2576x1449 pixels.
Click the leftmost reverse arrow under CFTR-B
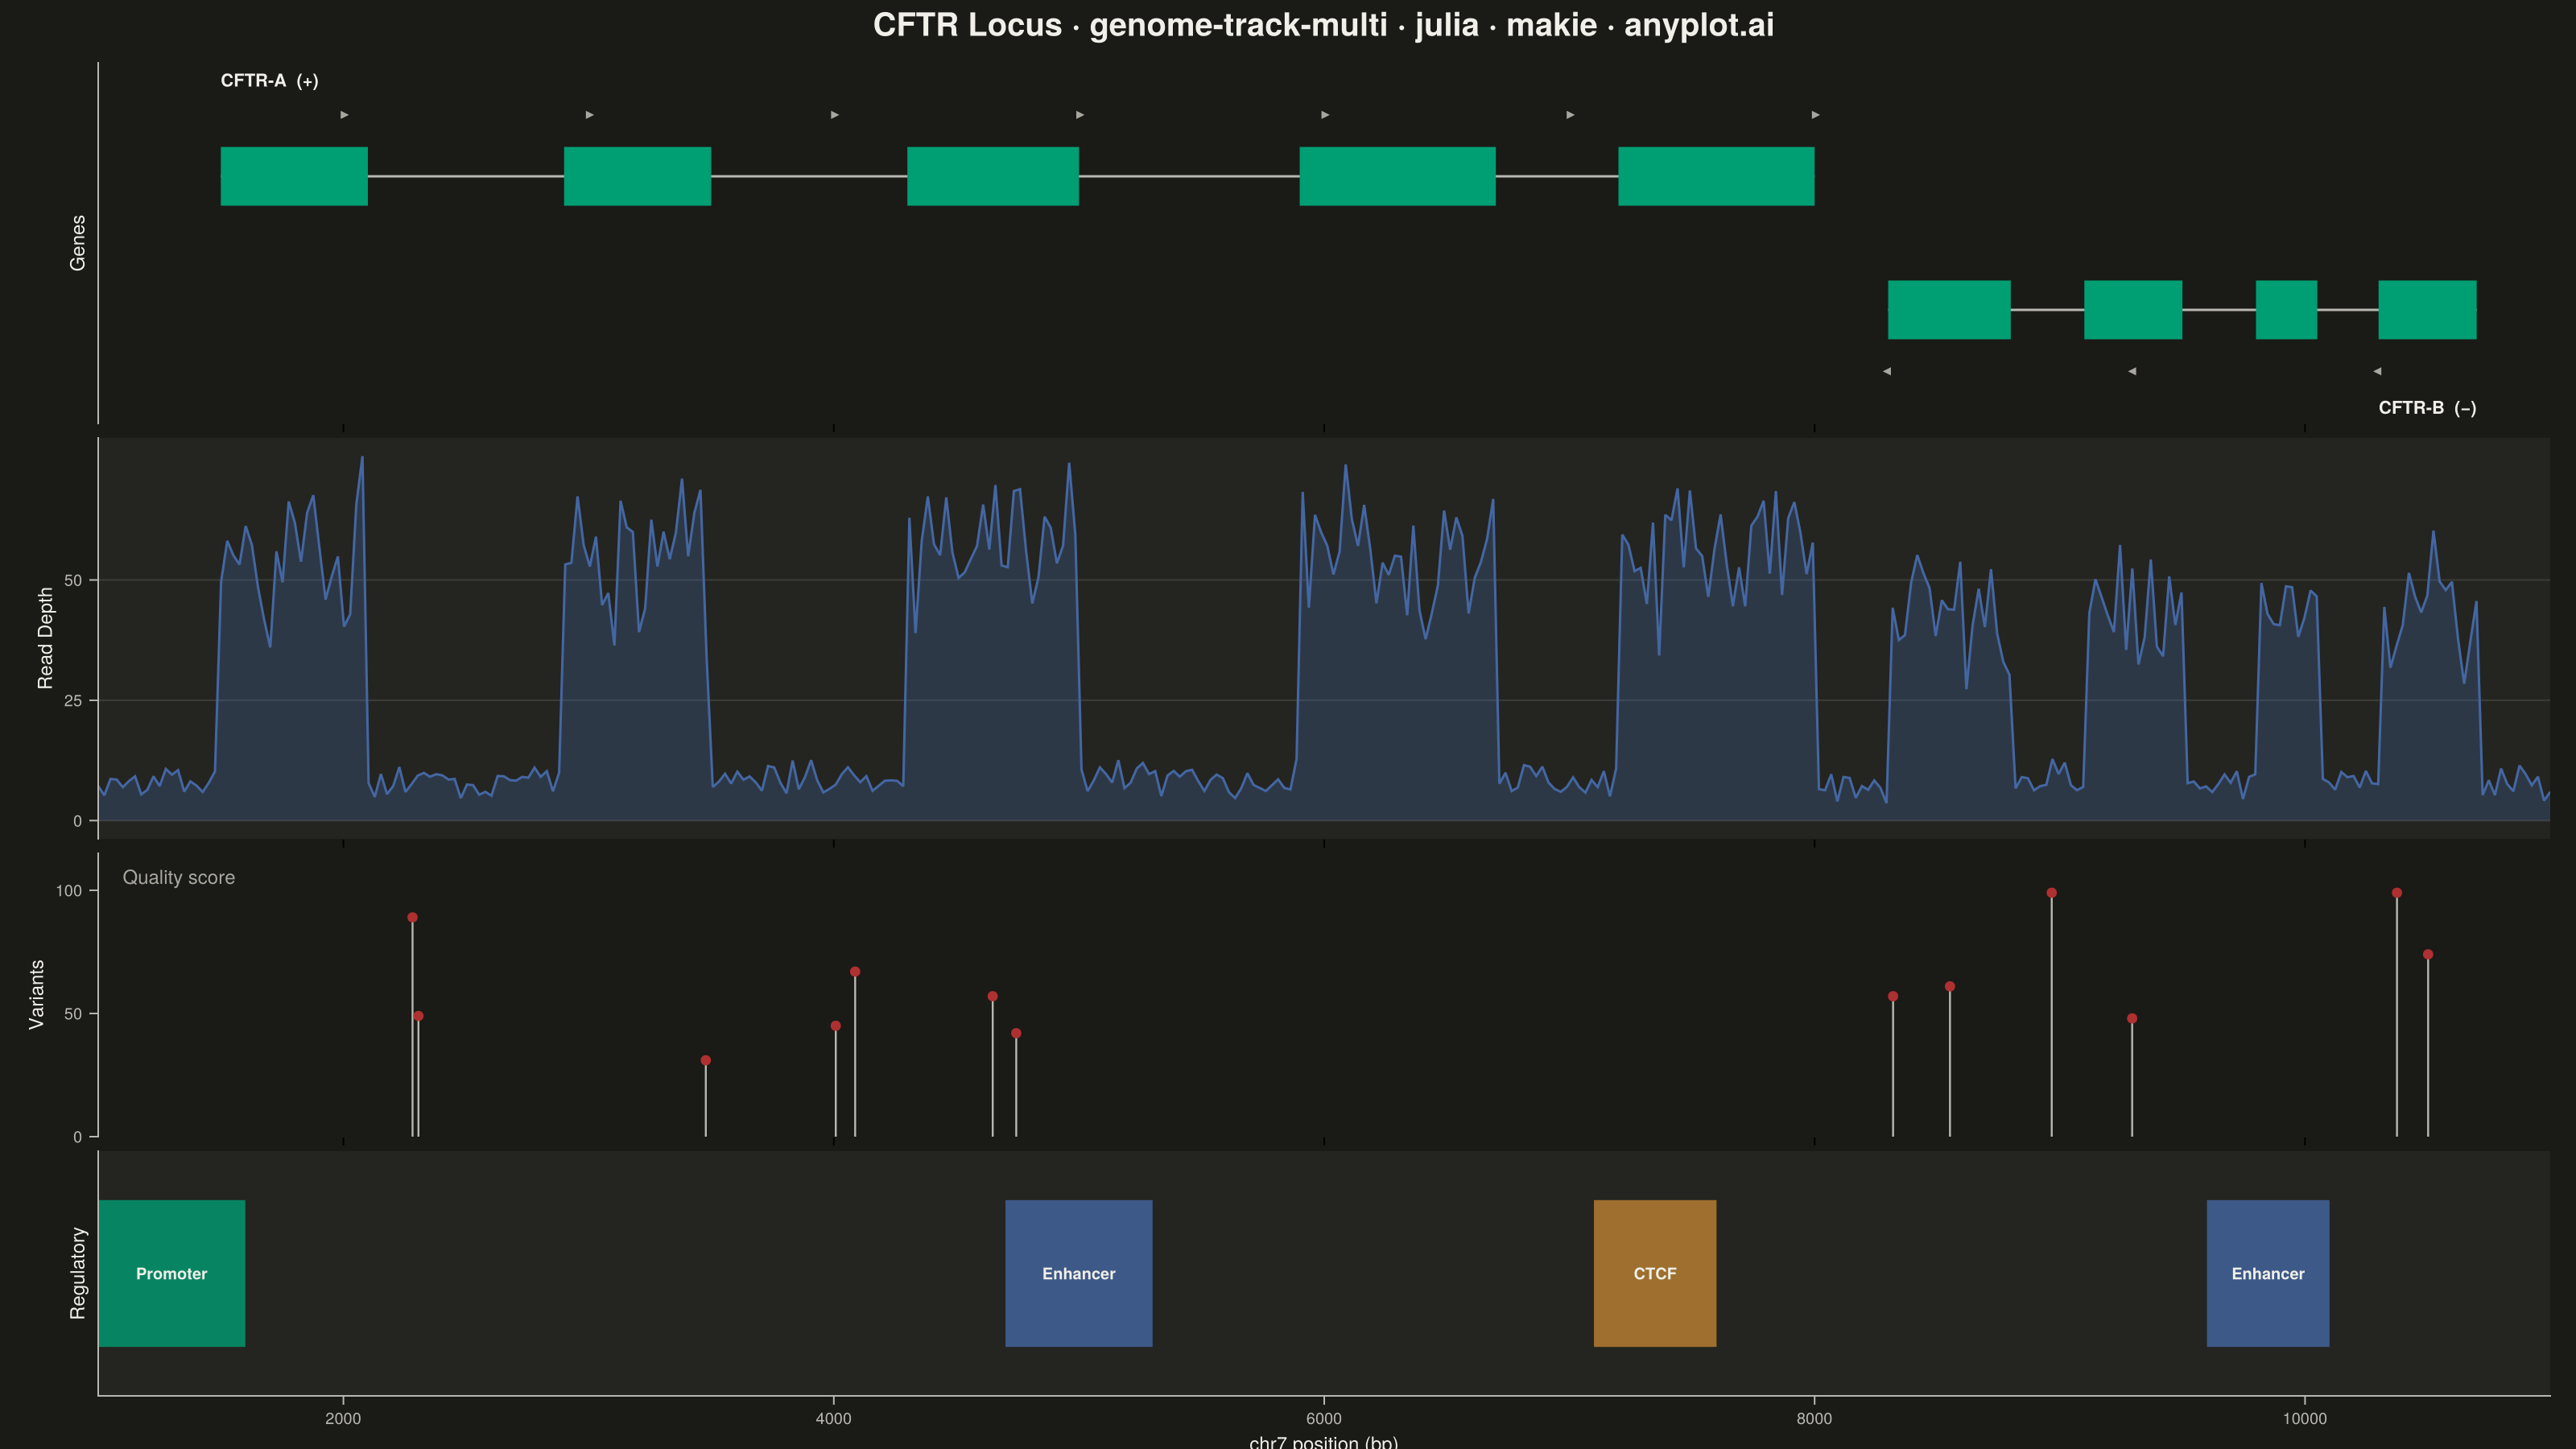[1887, 371]
